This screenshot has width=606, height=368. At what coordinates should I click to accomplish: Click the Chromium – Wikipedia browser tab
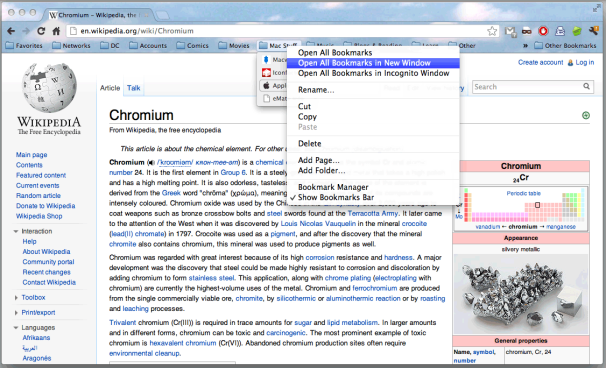(99, 15)
